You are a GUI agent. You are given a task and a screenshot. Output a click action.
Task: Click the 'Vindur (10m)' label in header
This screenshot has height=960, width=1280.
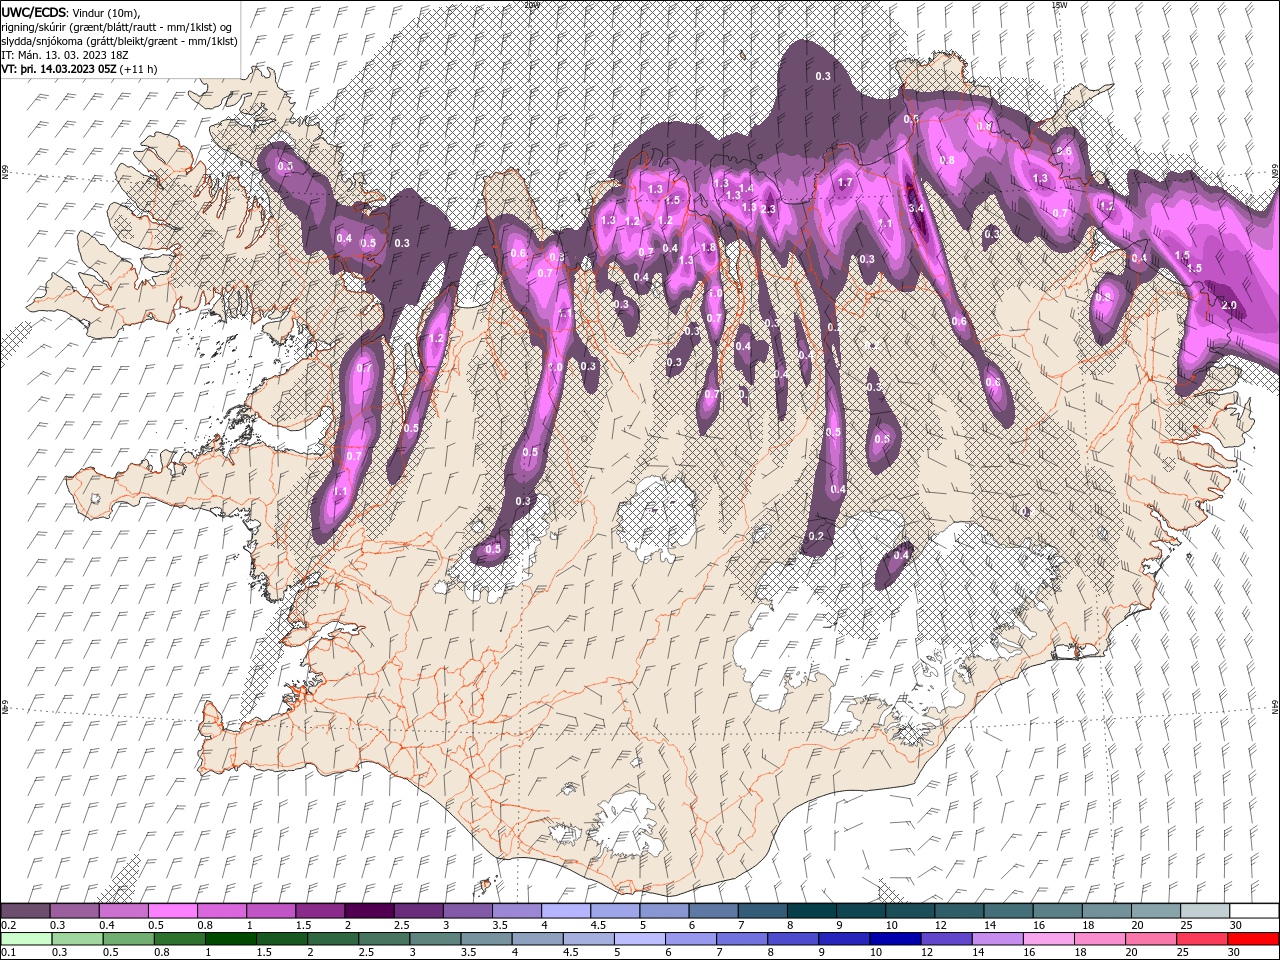pyautogui.click(x=107, y=11)
